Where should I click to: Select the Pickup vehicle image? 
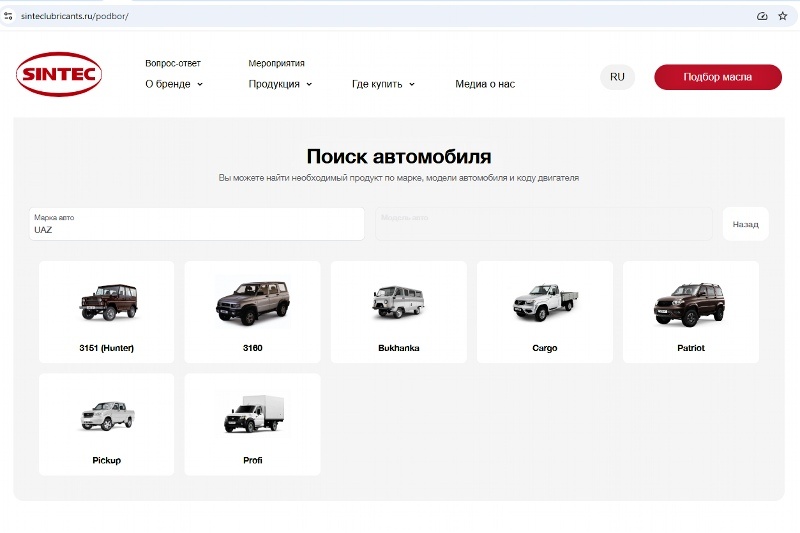108,416
